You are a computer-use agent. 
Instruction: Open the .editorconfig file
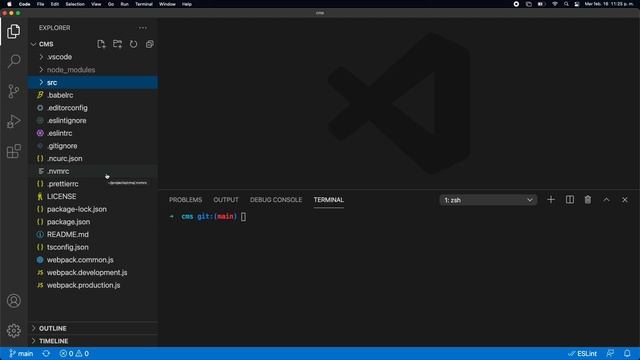click(93, 108)
